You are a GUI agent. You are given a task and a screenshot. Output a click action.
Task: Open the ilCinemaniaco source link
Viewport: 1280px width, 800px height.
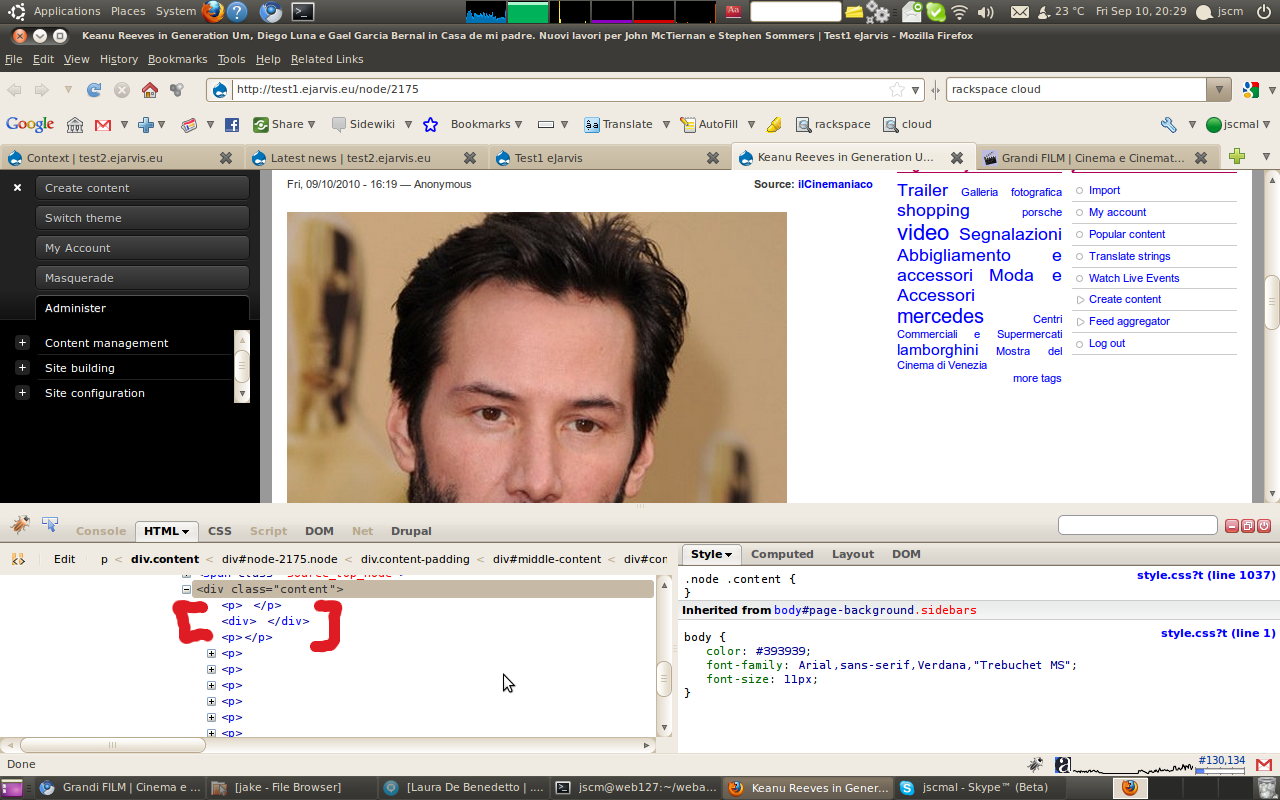coord(835,184)
